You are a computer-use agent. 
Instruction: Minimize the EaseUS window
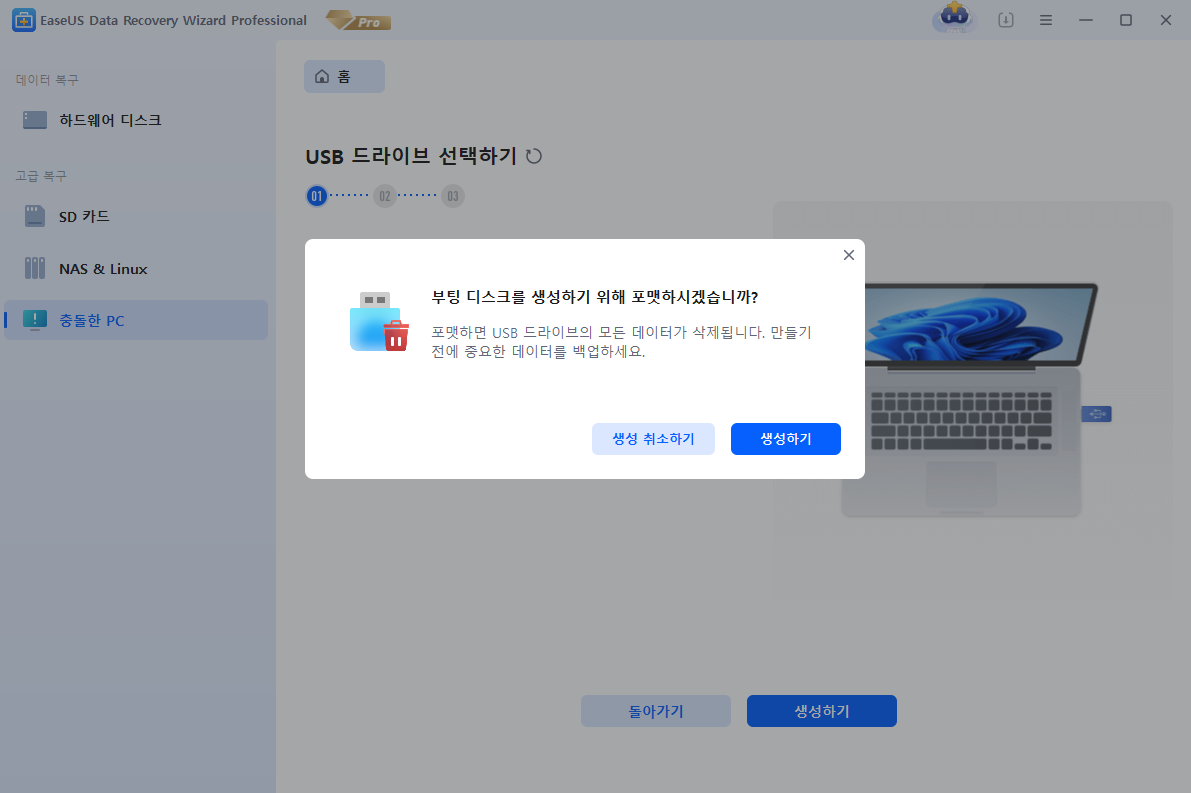pyautogui.click(x=1086, y=21)
